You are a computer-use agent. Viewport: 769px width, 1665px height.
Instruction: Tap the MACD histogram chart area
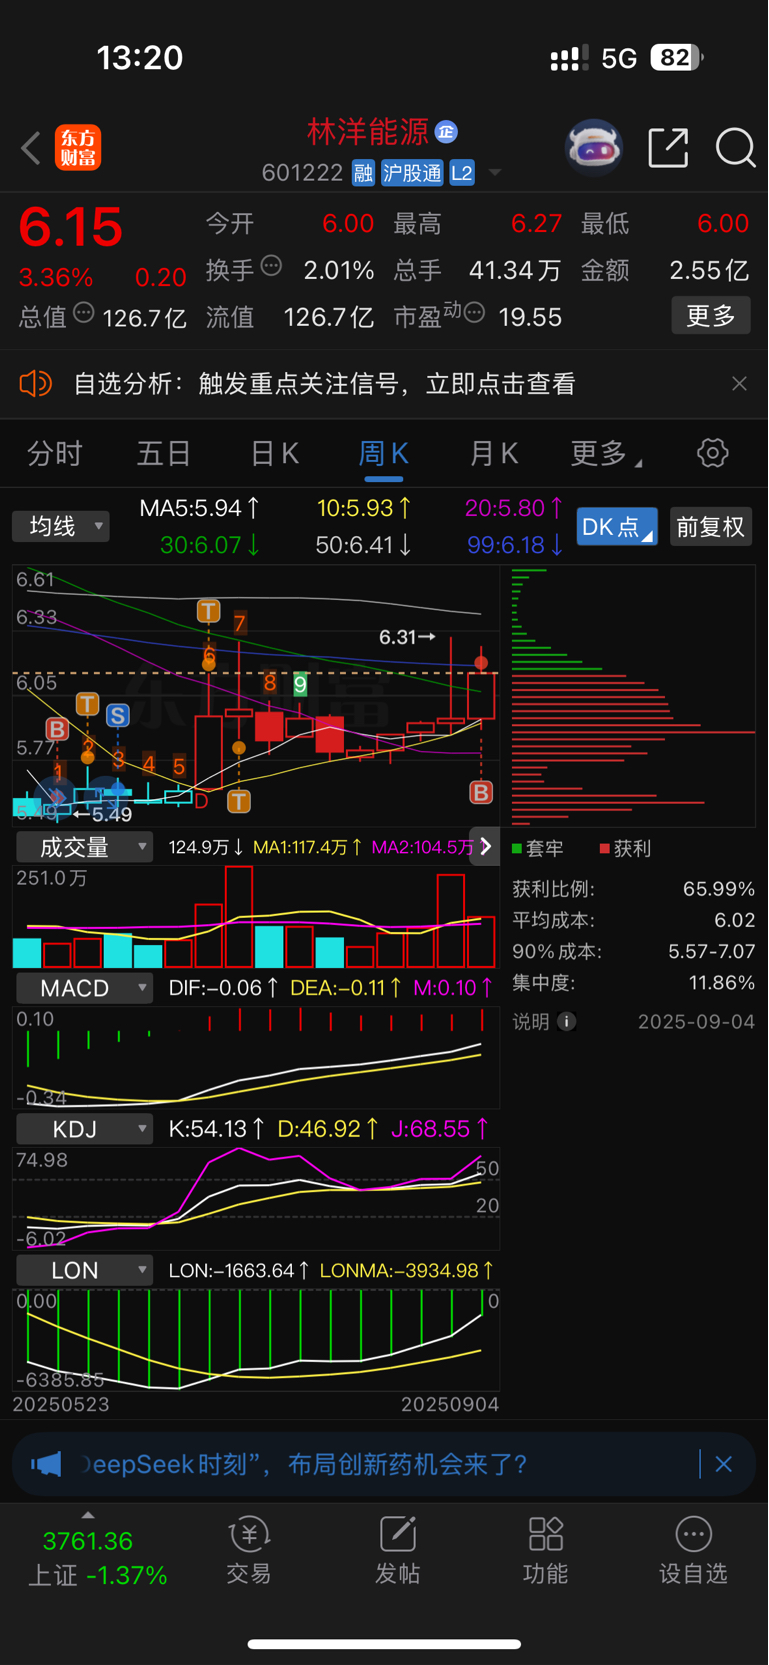point(256,1058)
